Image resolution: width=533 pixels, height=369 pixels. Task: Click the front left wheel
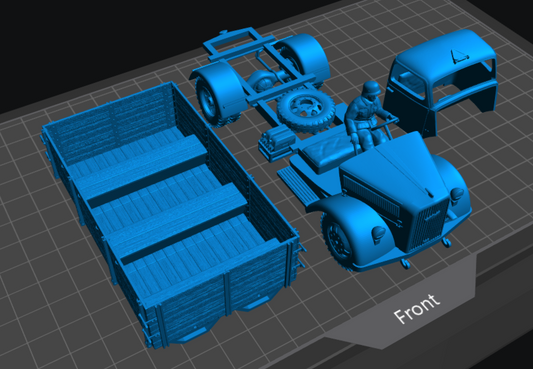[x=338, y=241]
